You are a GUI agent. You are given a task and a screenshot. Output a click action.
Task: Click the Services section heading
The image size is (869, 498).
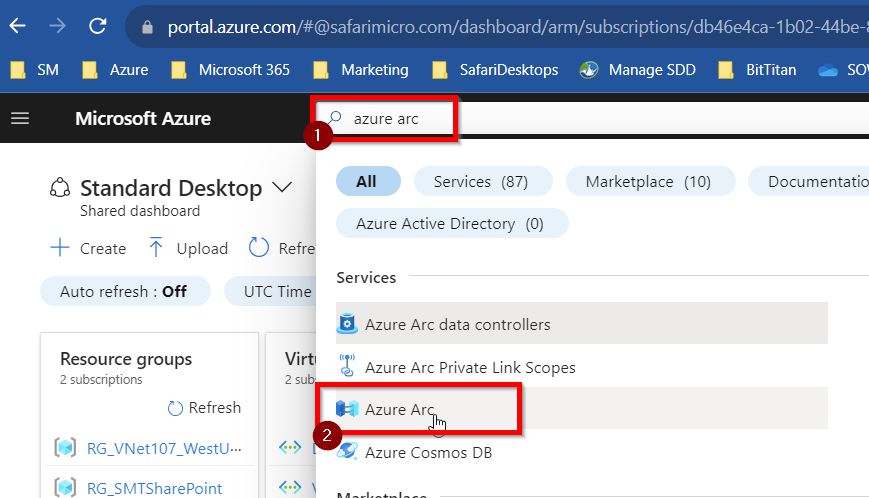[x=366, y=277]
